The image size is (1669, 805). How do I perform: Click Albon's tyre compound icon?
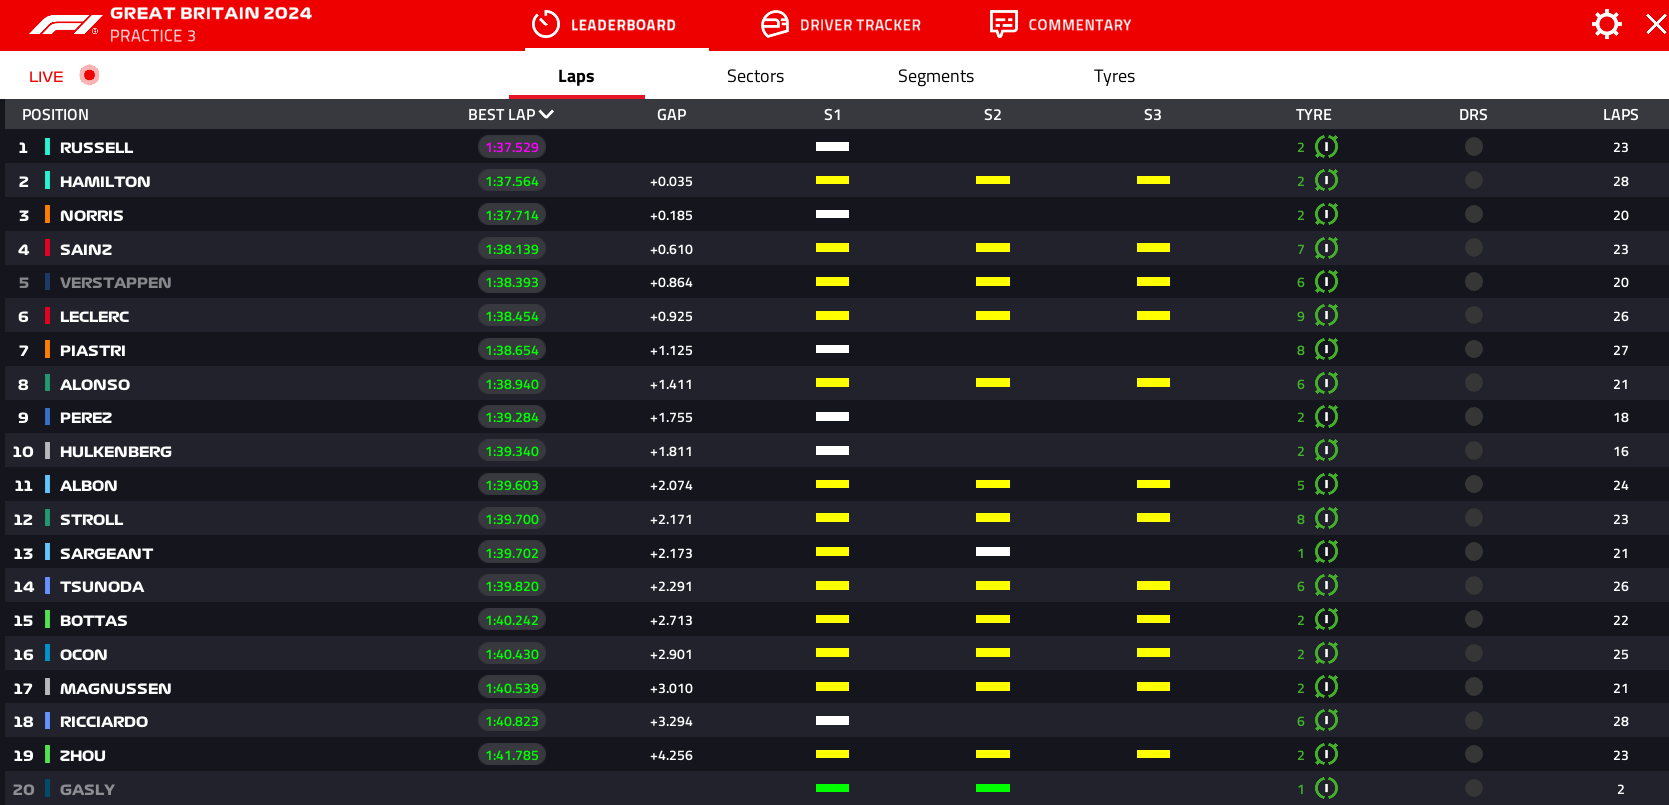pyautogui.click(x=1326, y=485)
